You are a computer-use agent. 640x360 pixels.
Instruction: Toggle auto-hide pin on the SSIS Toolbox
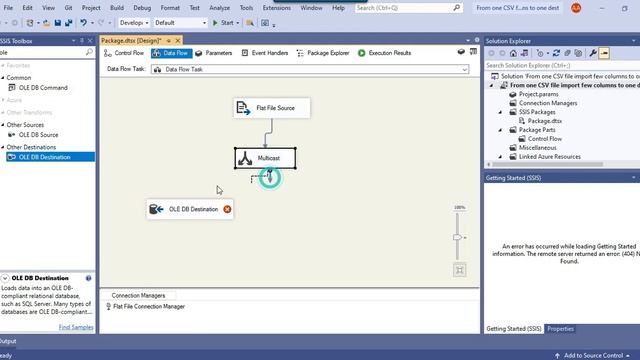(82, 41)
